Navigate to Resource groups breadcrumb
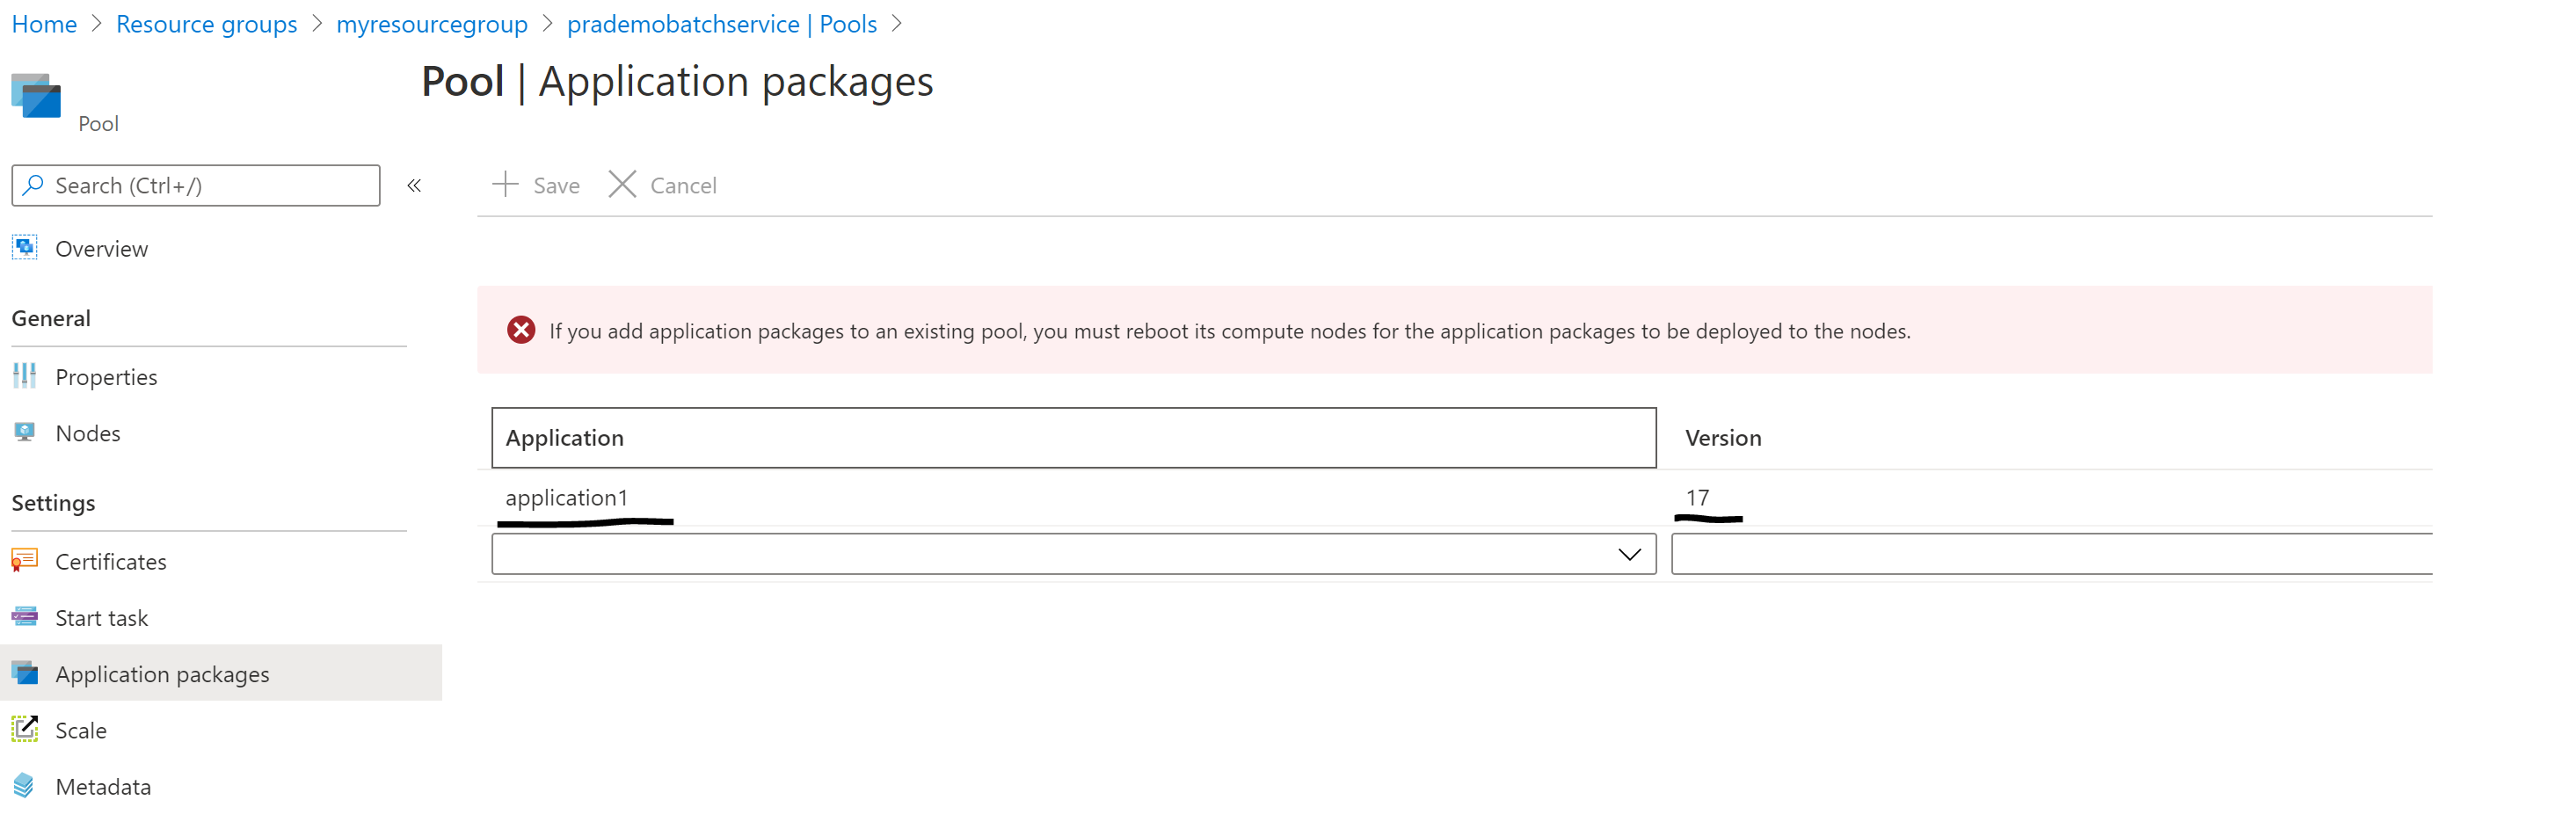 click(x=206, y=24)
